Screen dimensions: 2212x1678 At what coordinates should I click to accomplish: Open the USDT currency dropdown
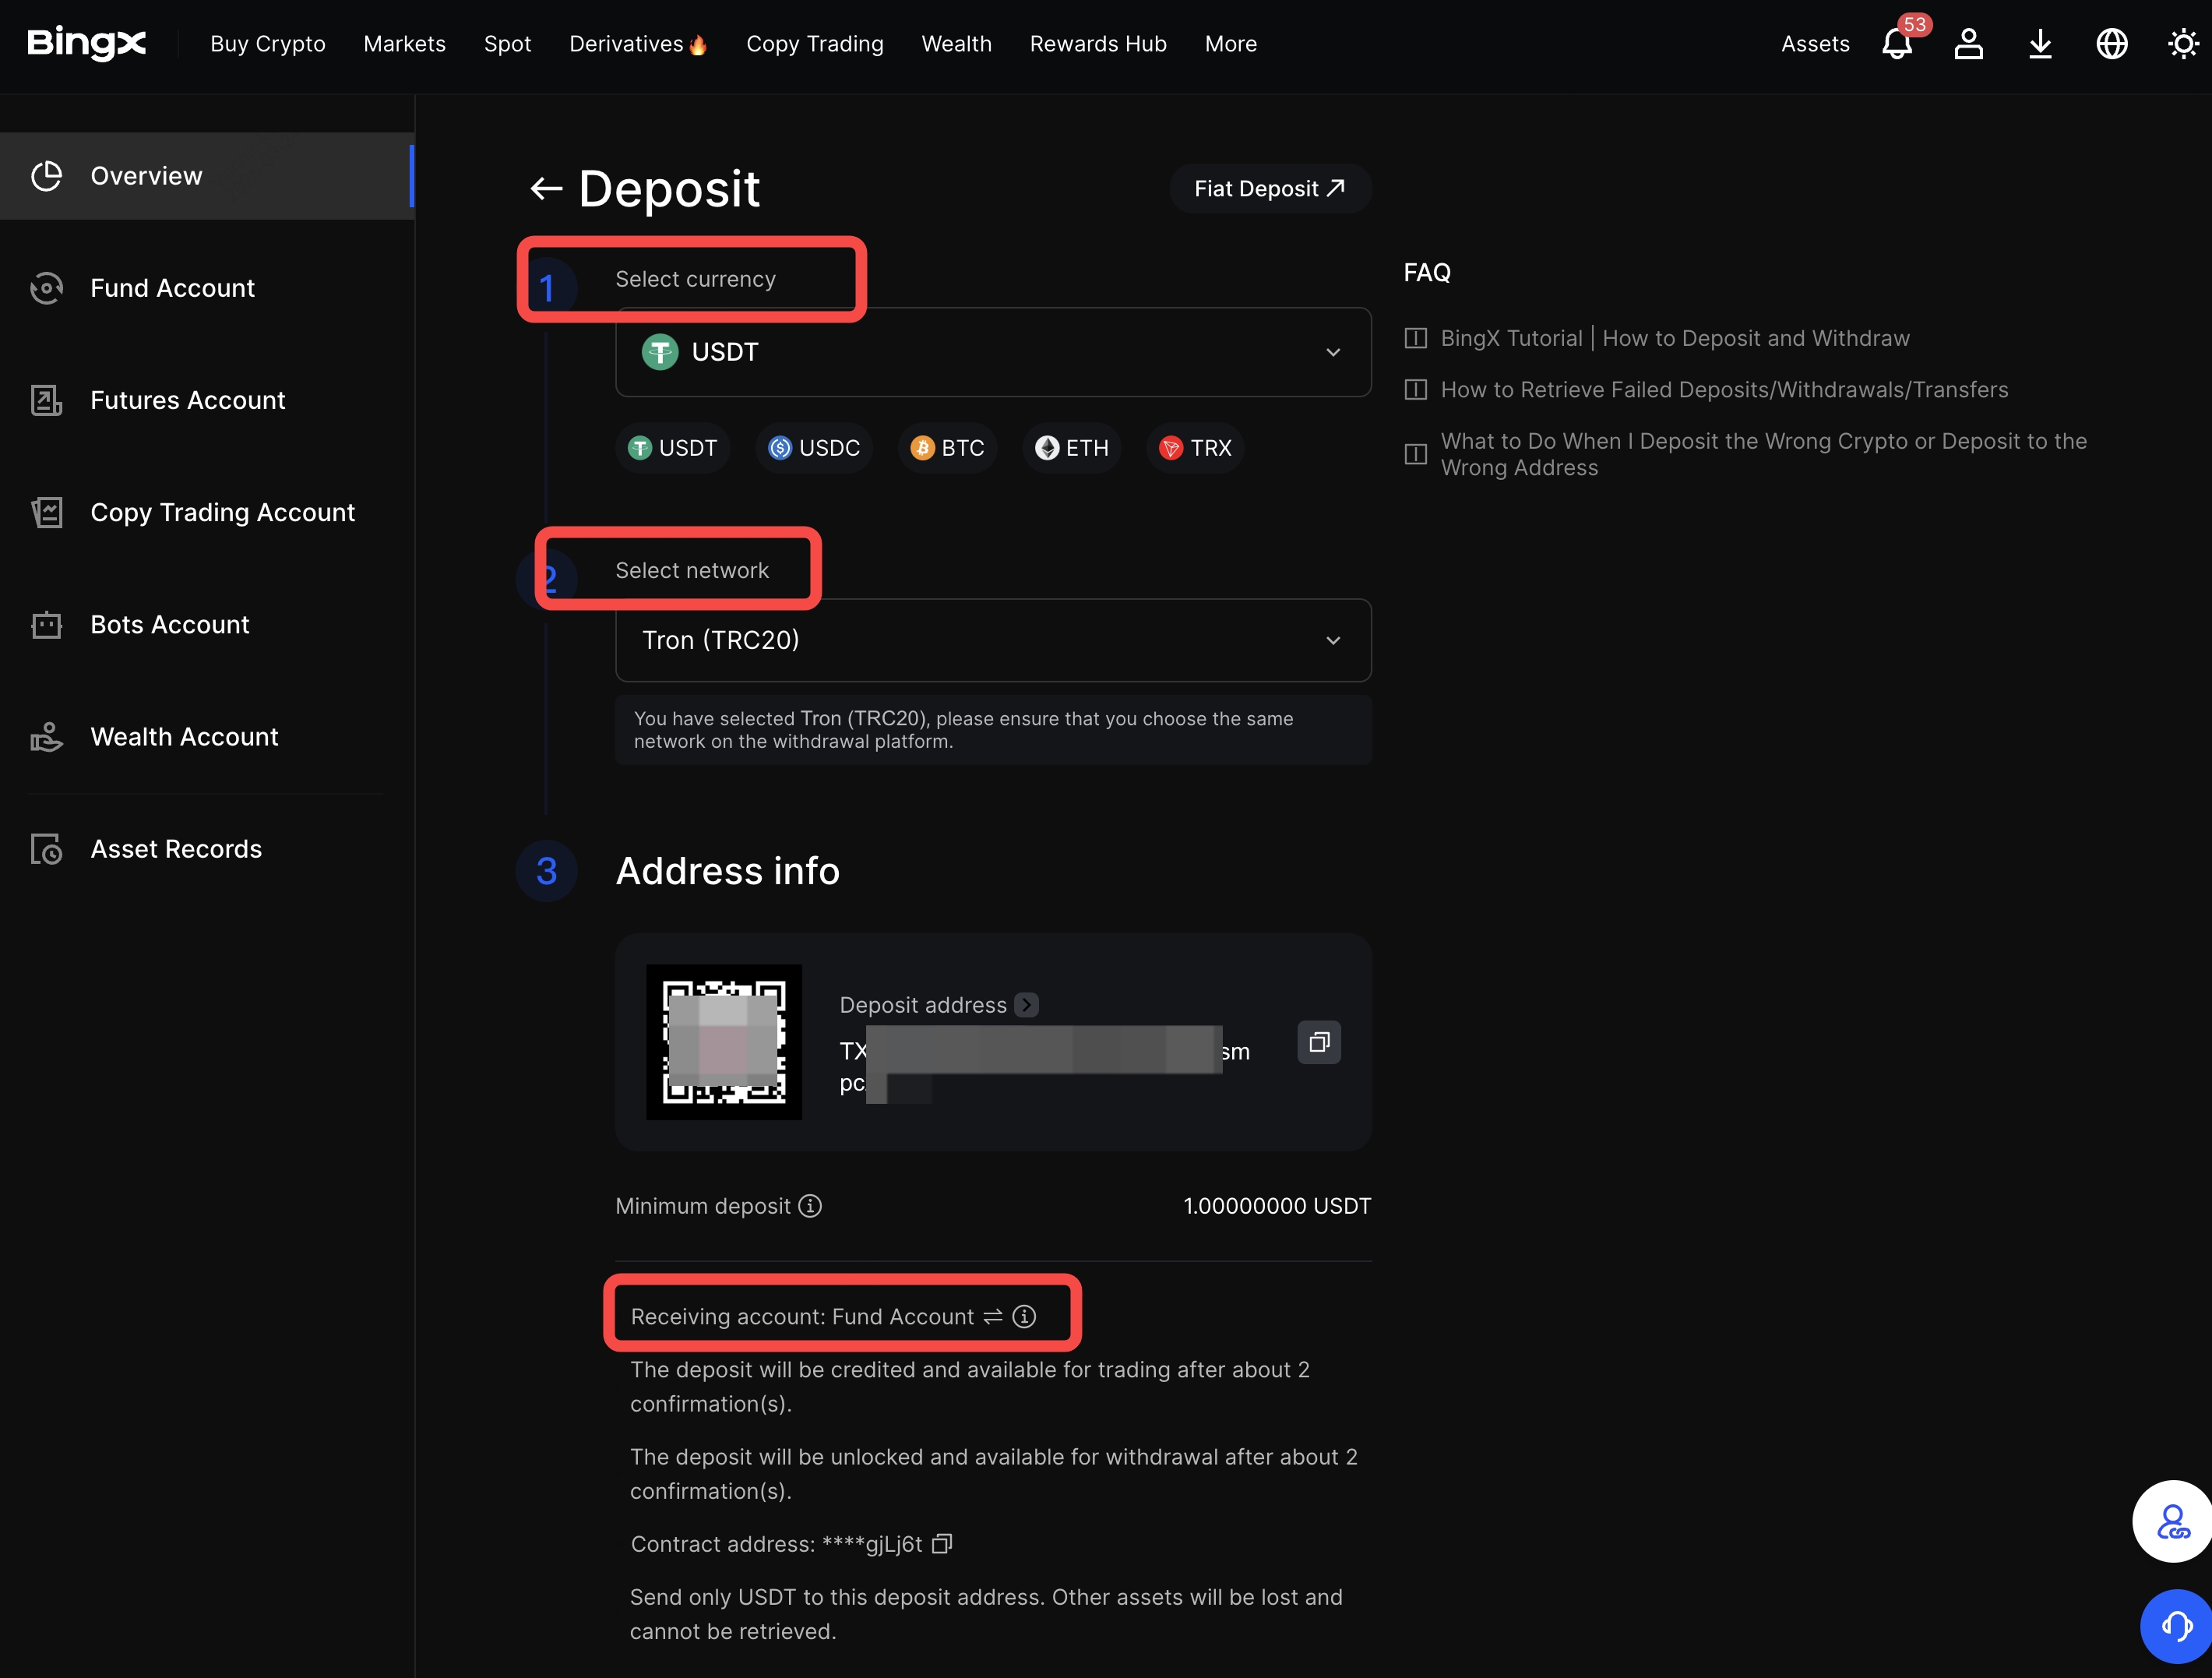point(1334,352)
